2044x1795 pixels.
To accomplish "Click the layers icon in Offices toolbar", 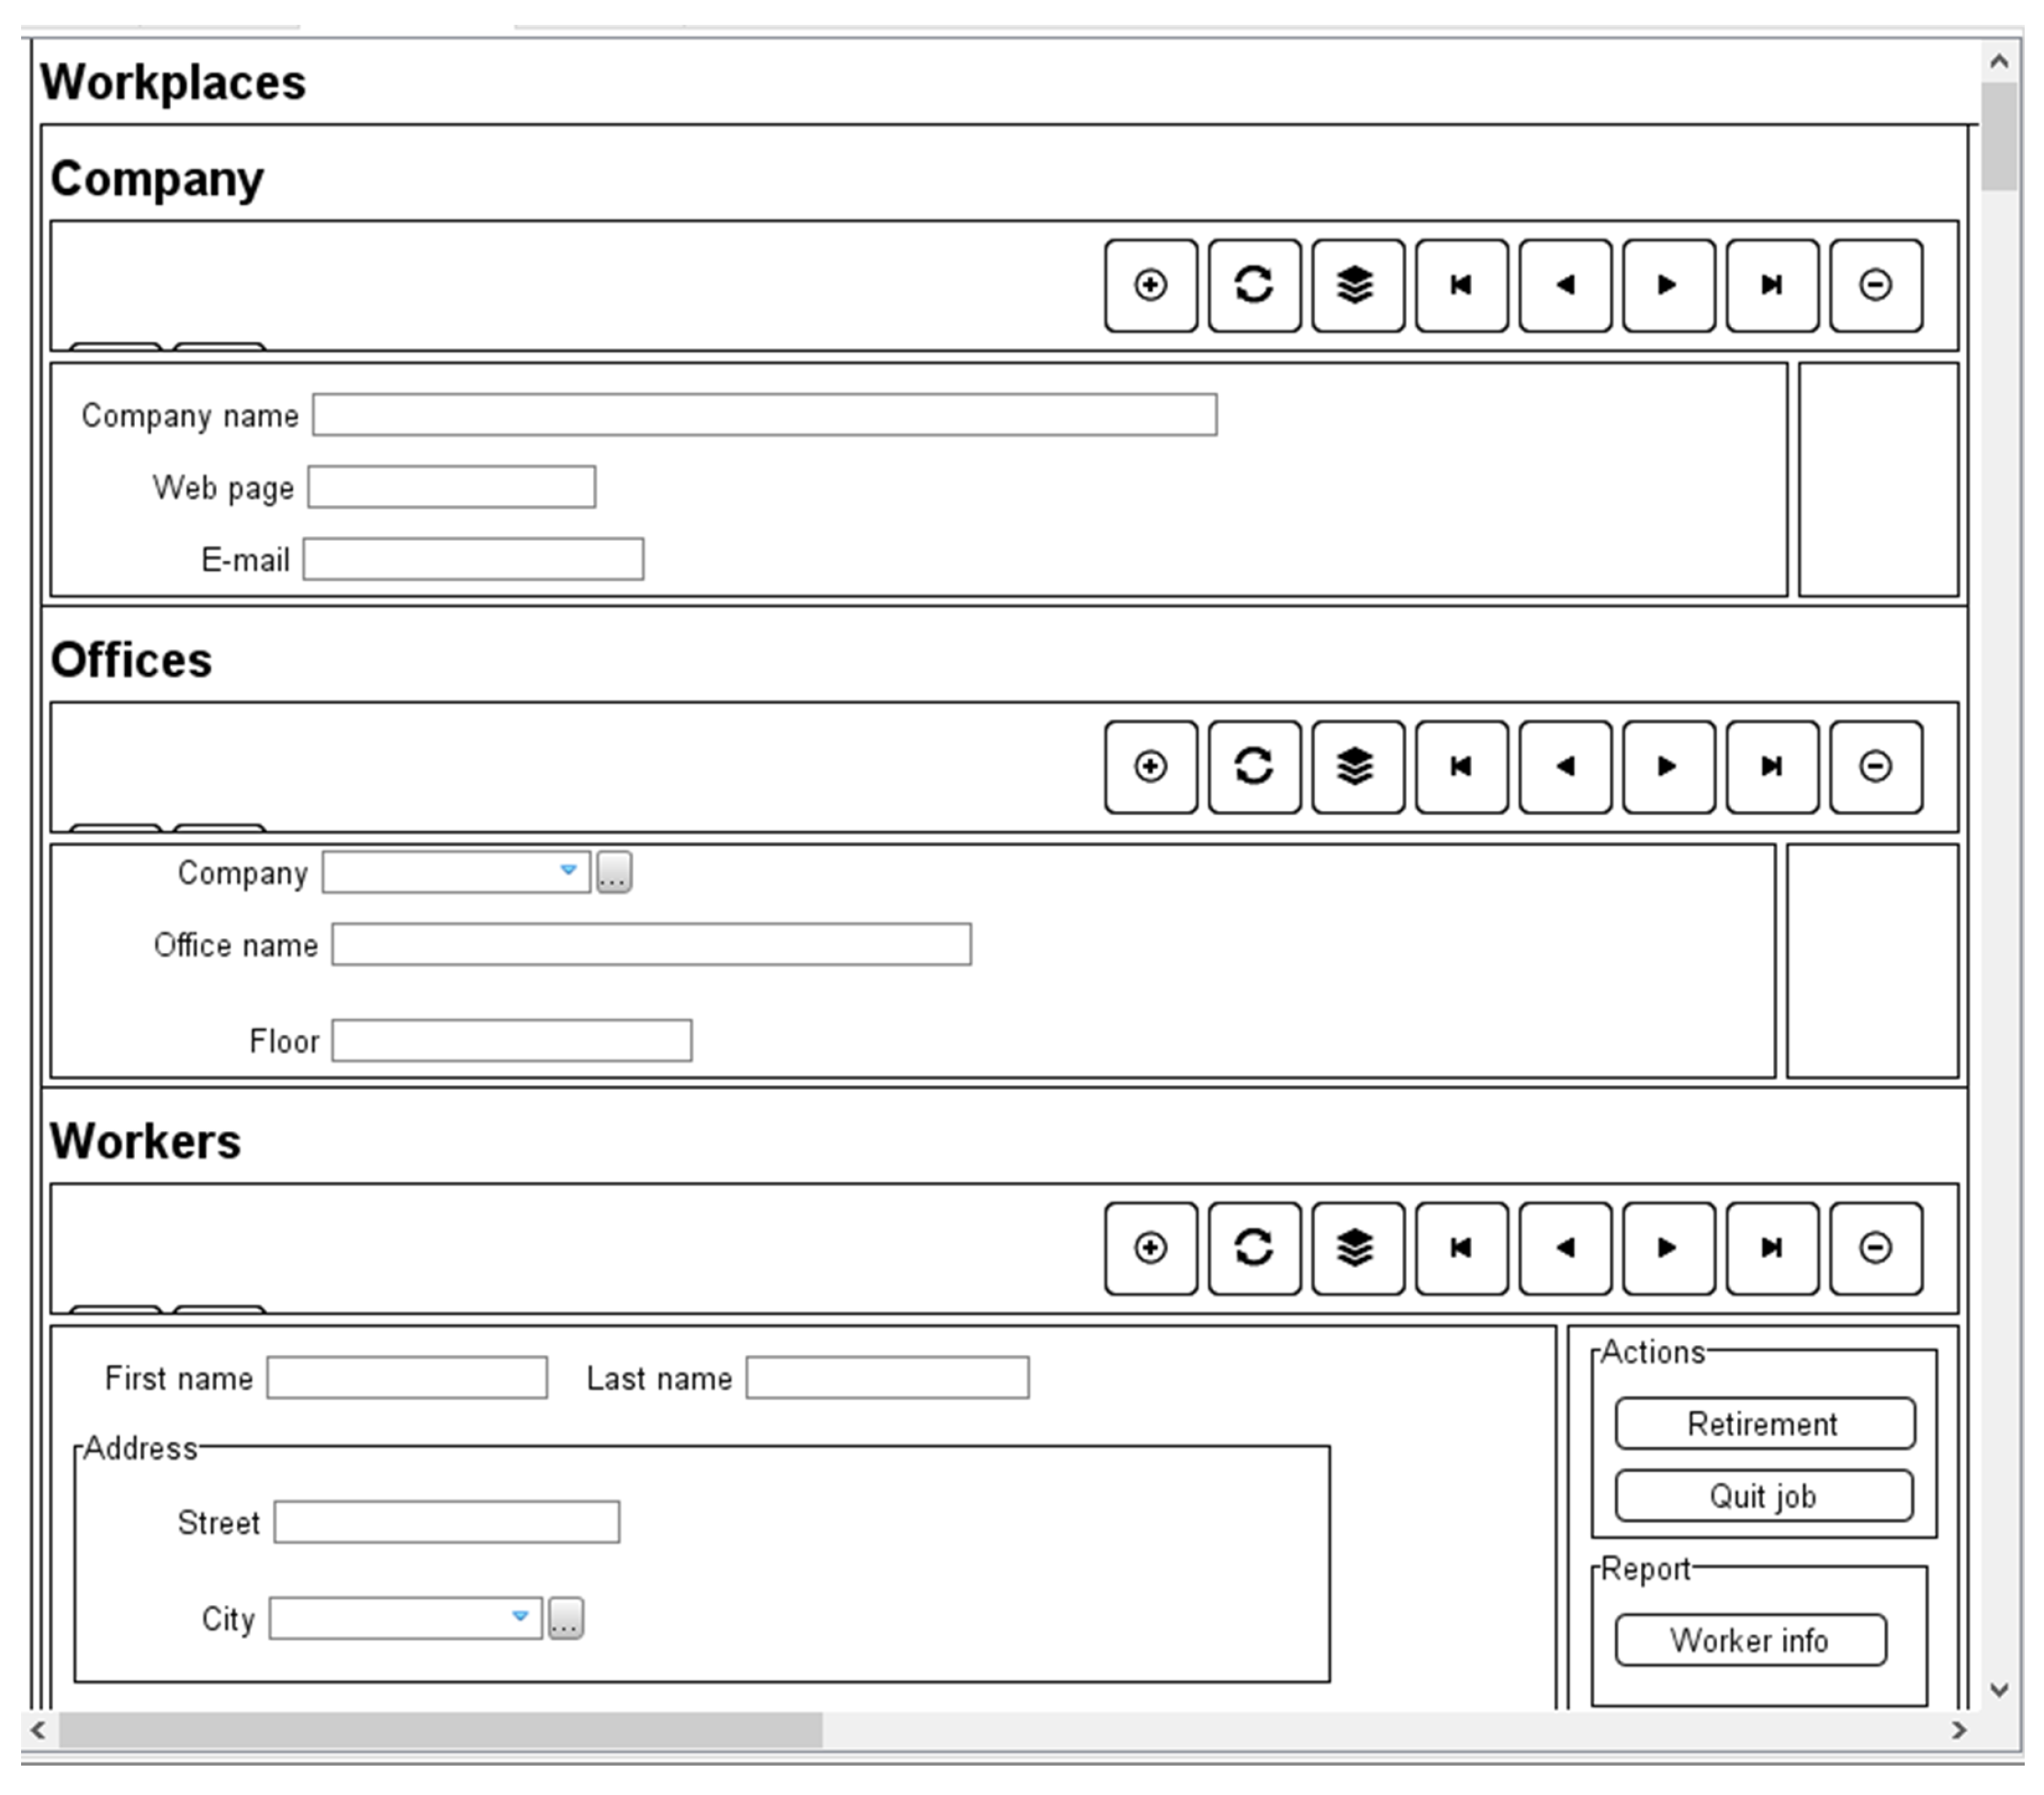I will (x=1357, y=767).
